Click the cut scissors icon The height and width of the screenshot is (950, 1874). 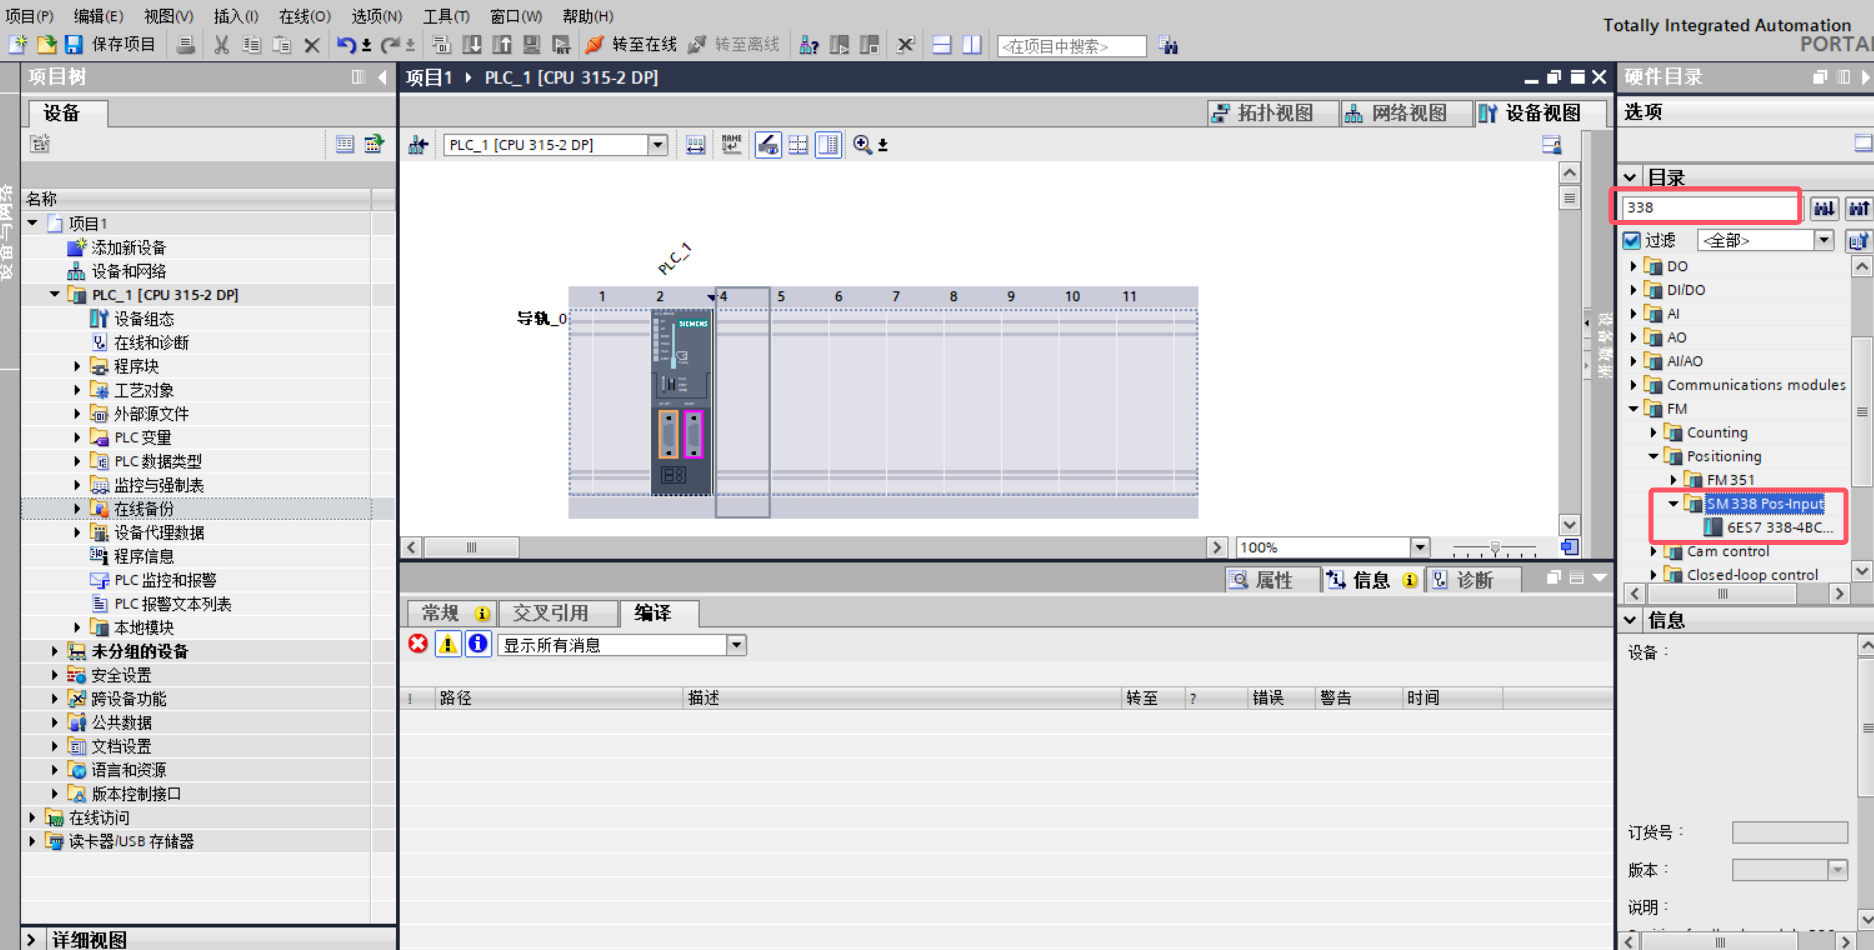221,45
